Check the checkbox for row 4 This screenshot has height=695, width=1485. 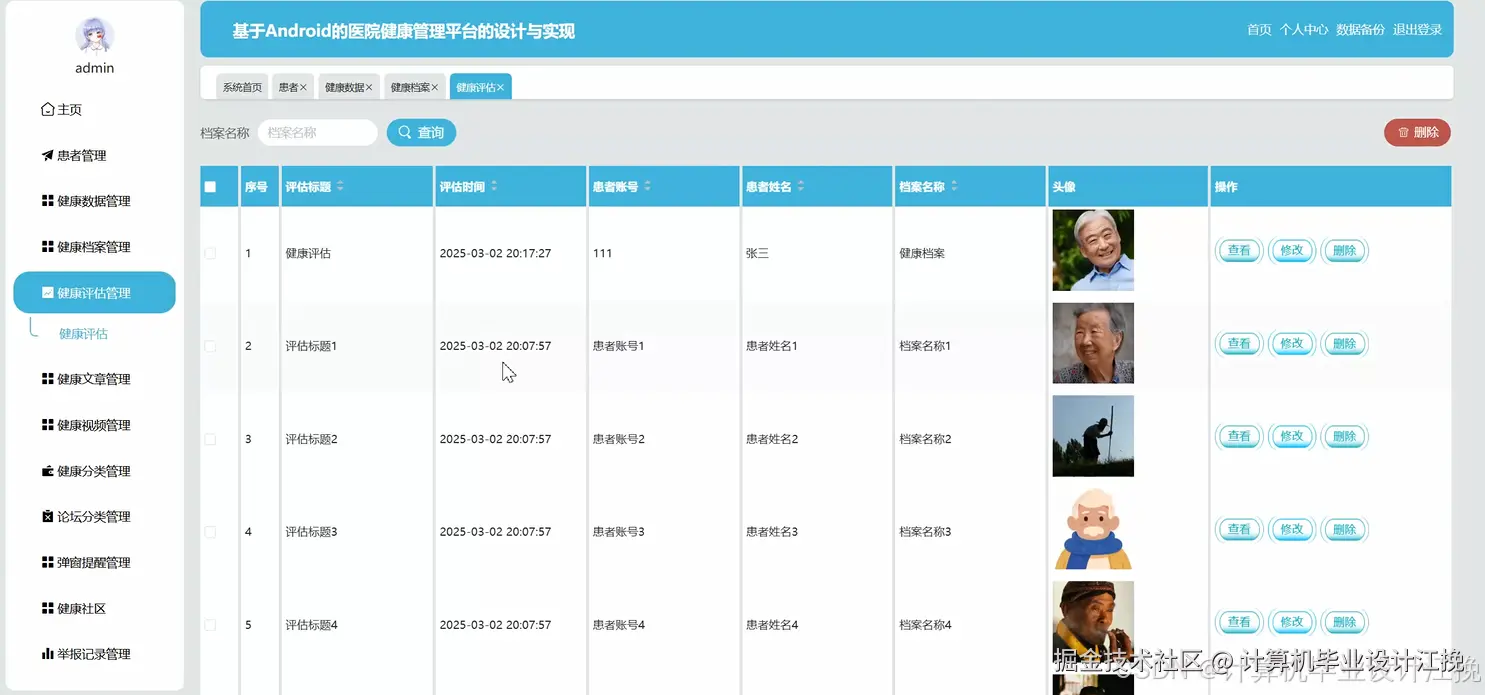(x=210, y=532)
